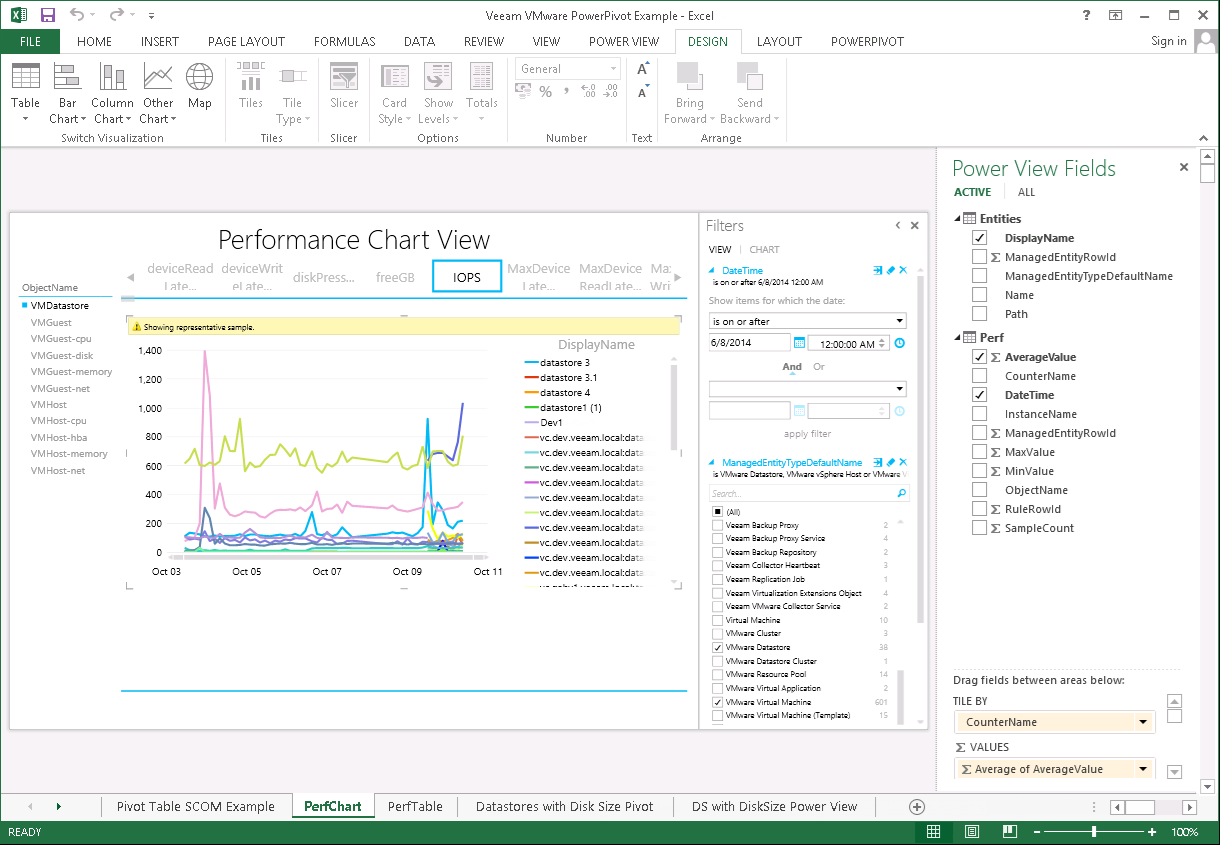
Task: Open calendar picker next to 6/8/2014
Action: pos(799,343)
